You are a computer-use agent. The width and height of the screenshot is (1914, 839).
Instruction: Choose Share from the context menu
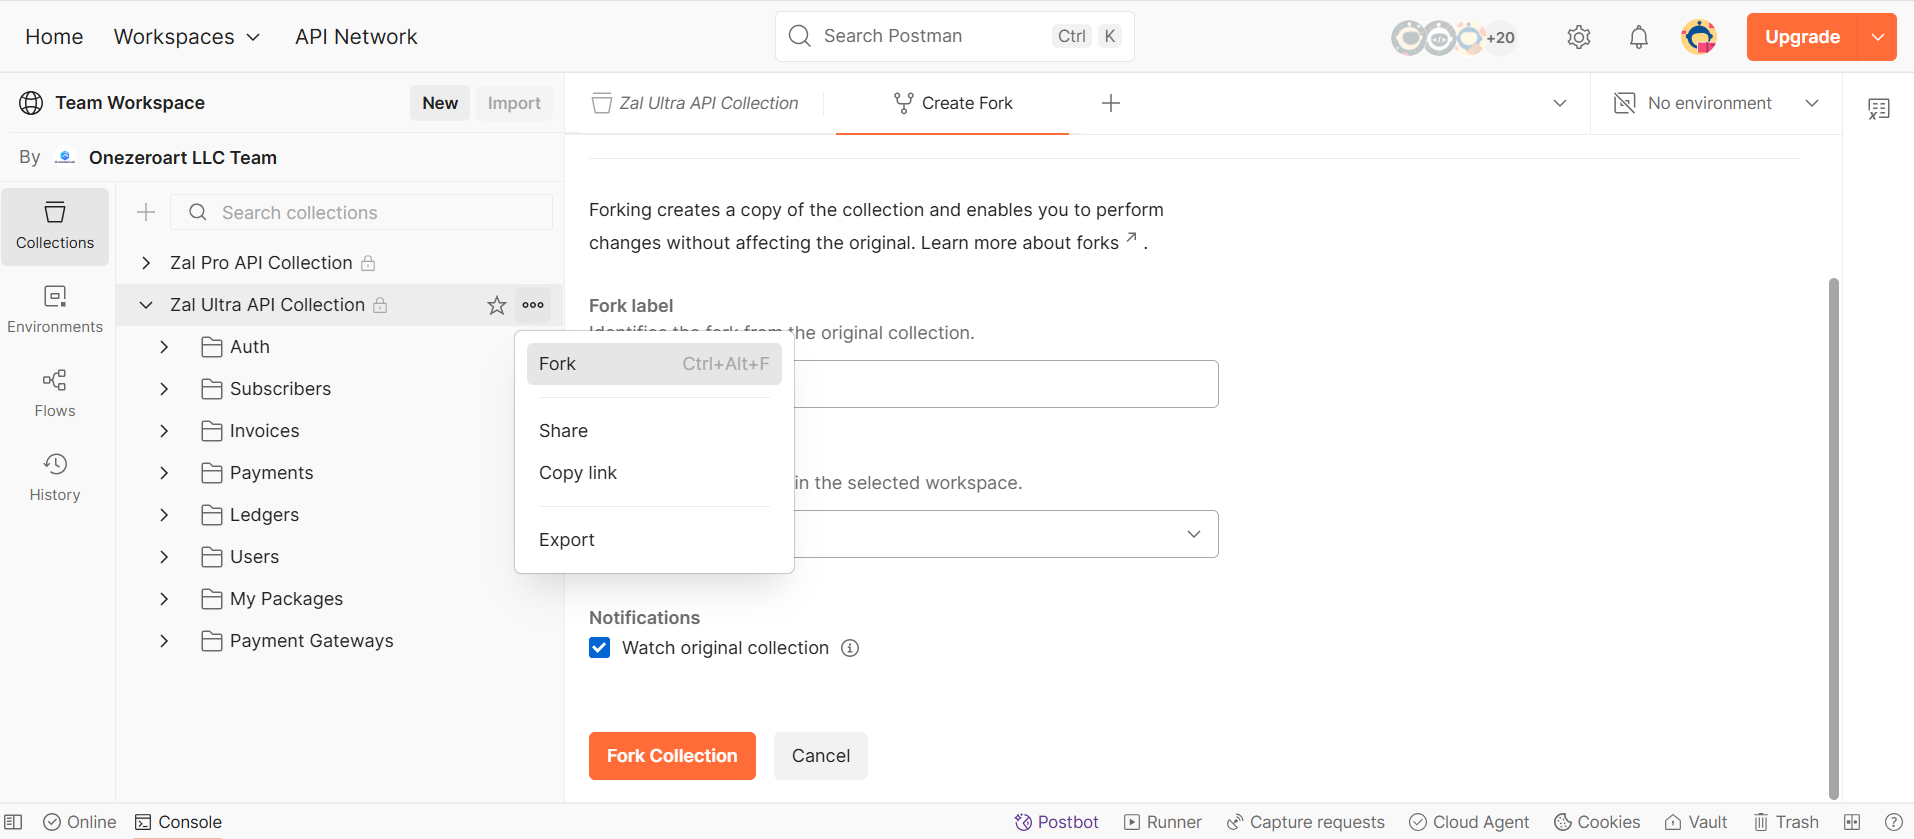click(x=654, y=431)
